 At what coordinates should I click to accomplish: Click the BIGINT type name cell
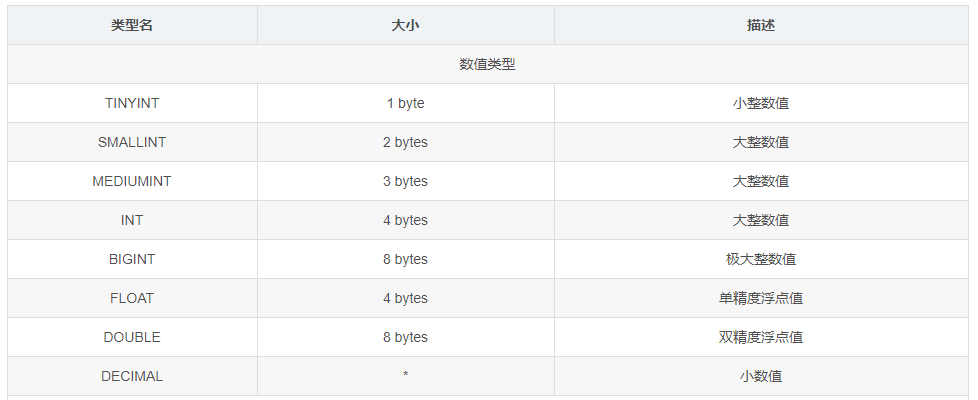pyautogui.click(x=132, y=259)
